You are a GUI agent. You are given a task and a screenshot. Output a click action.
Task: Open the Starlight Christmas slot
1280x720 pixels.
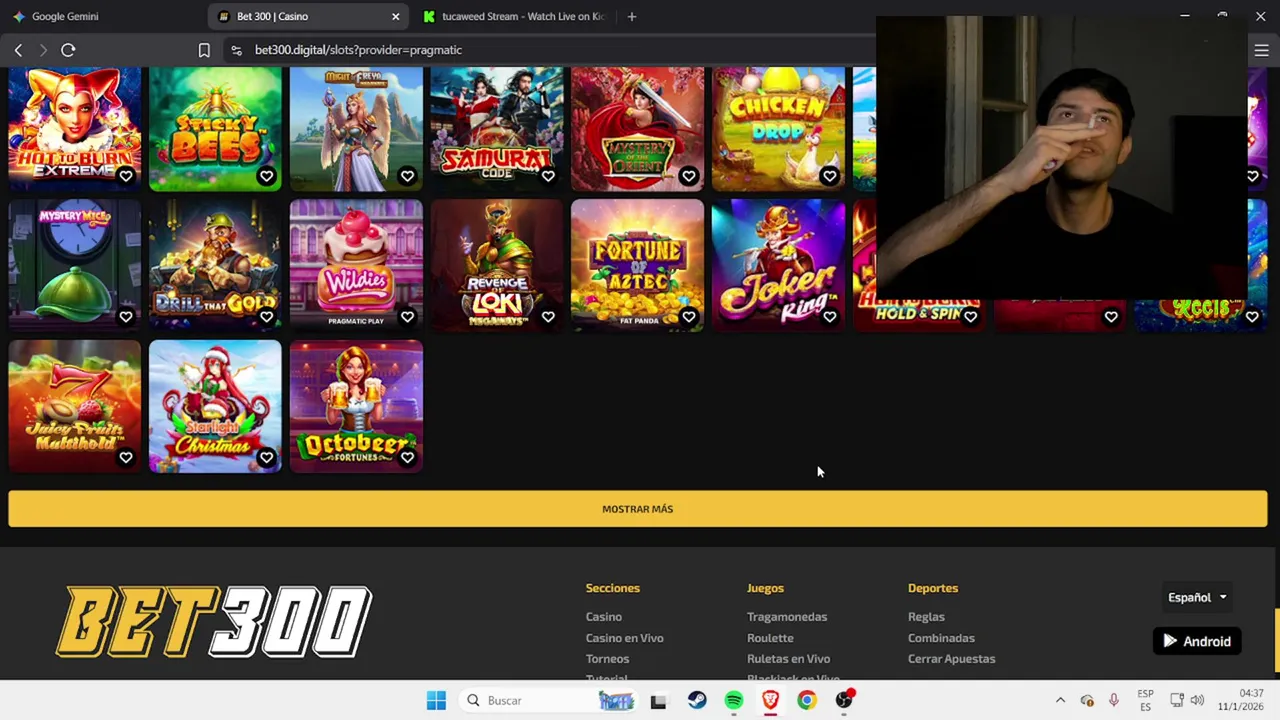[215, 406]
